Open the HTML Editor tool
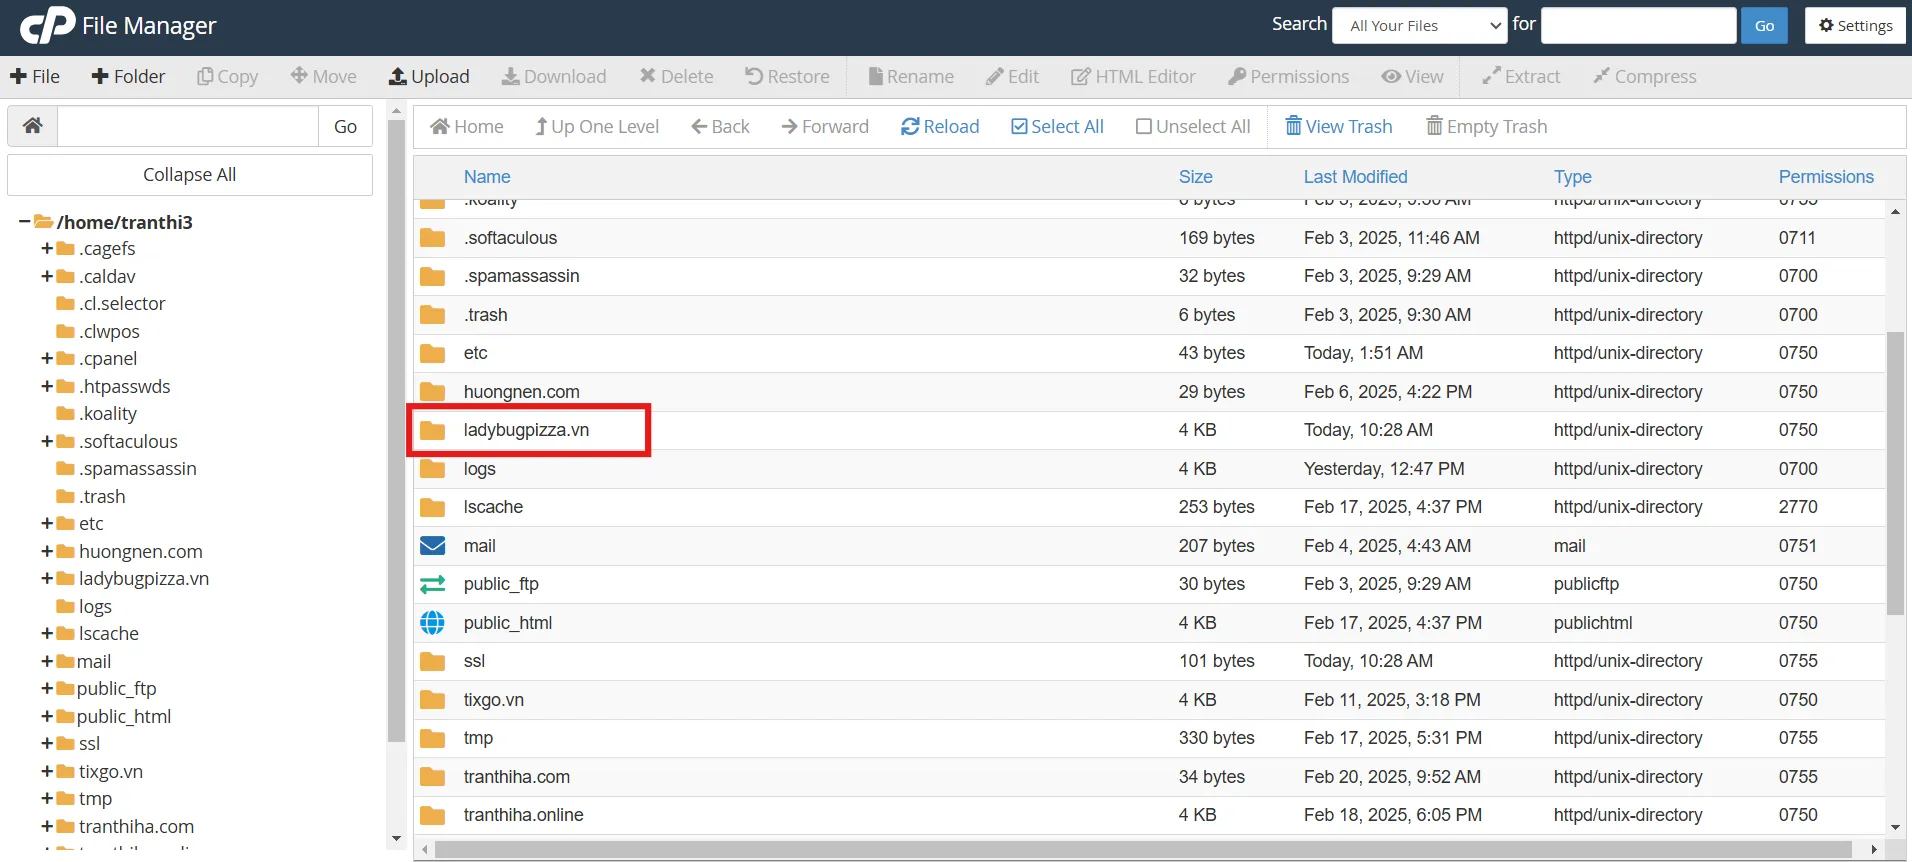 coord(1133,76)
